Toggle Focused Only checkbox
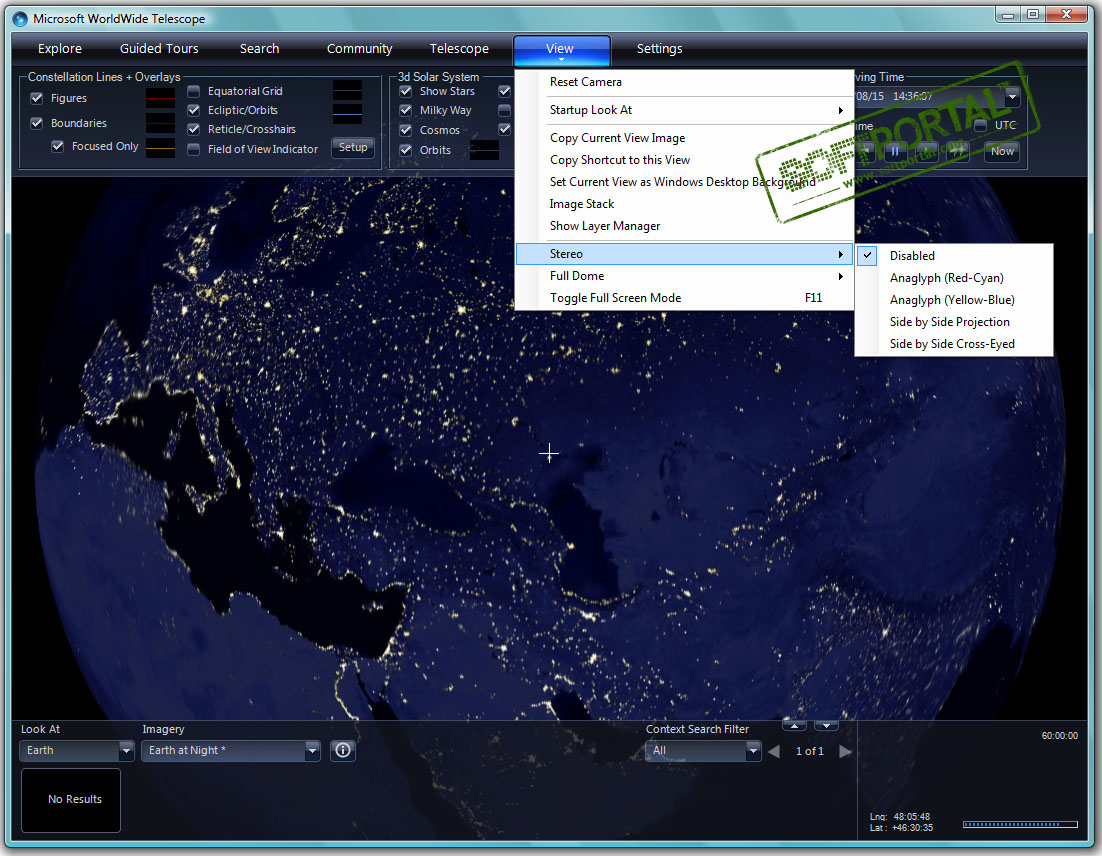 (58, 146)
